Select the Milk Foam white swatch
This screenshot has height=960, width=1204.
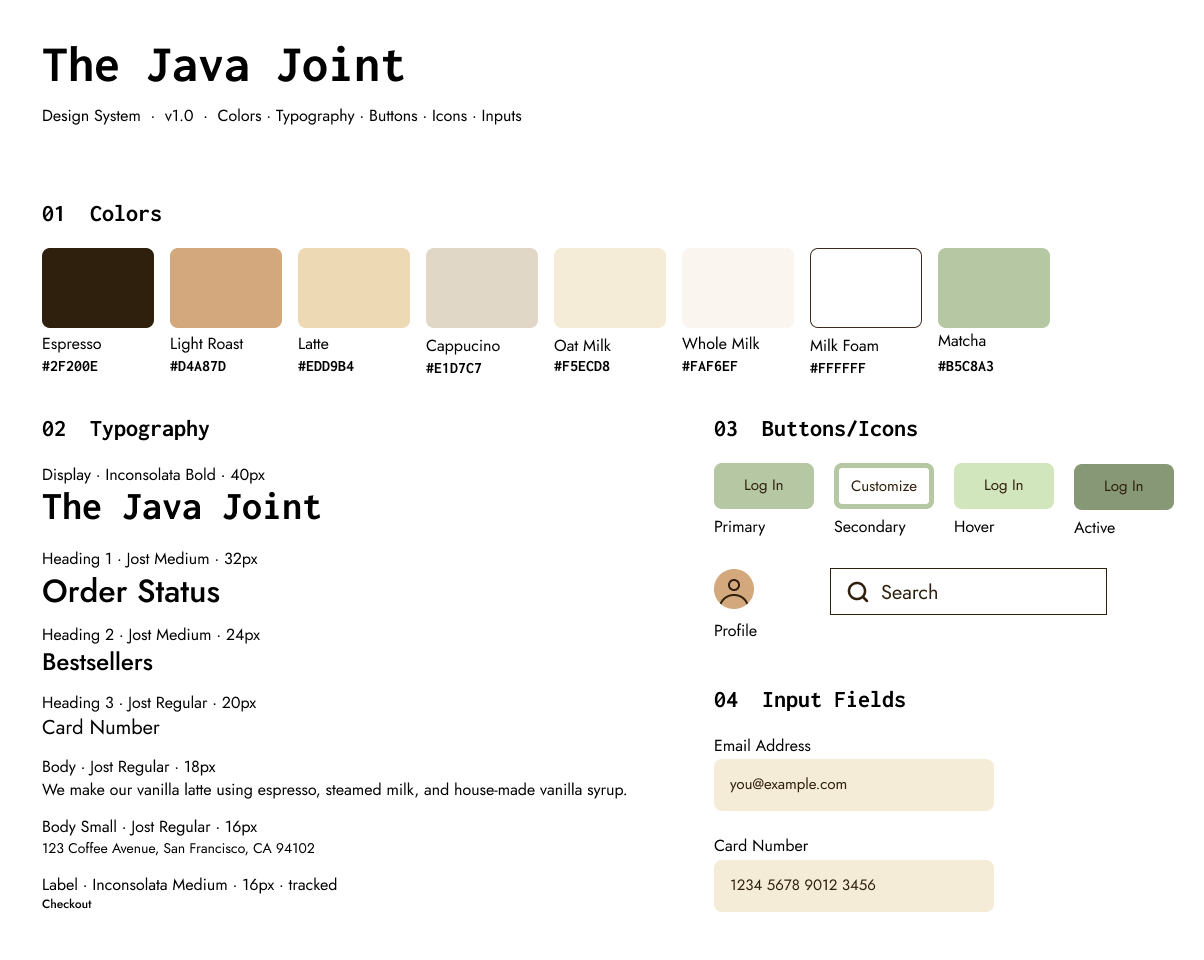[865, 287]
